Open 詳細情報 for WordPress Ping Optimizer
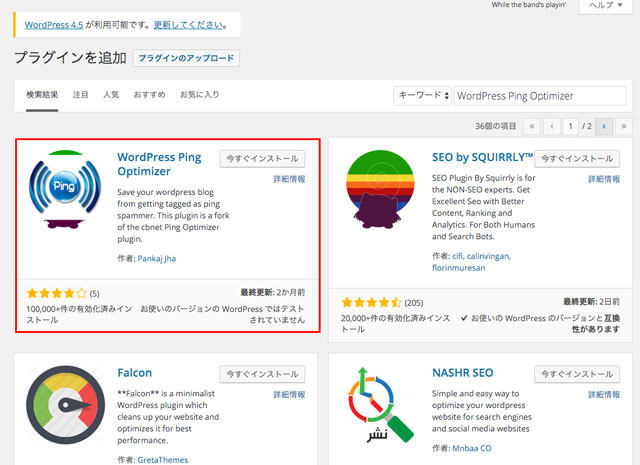 [x=289, y=179]
